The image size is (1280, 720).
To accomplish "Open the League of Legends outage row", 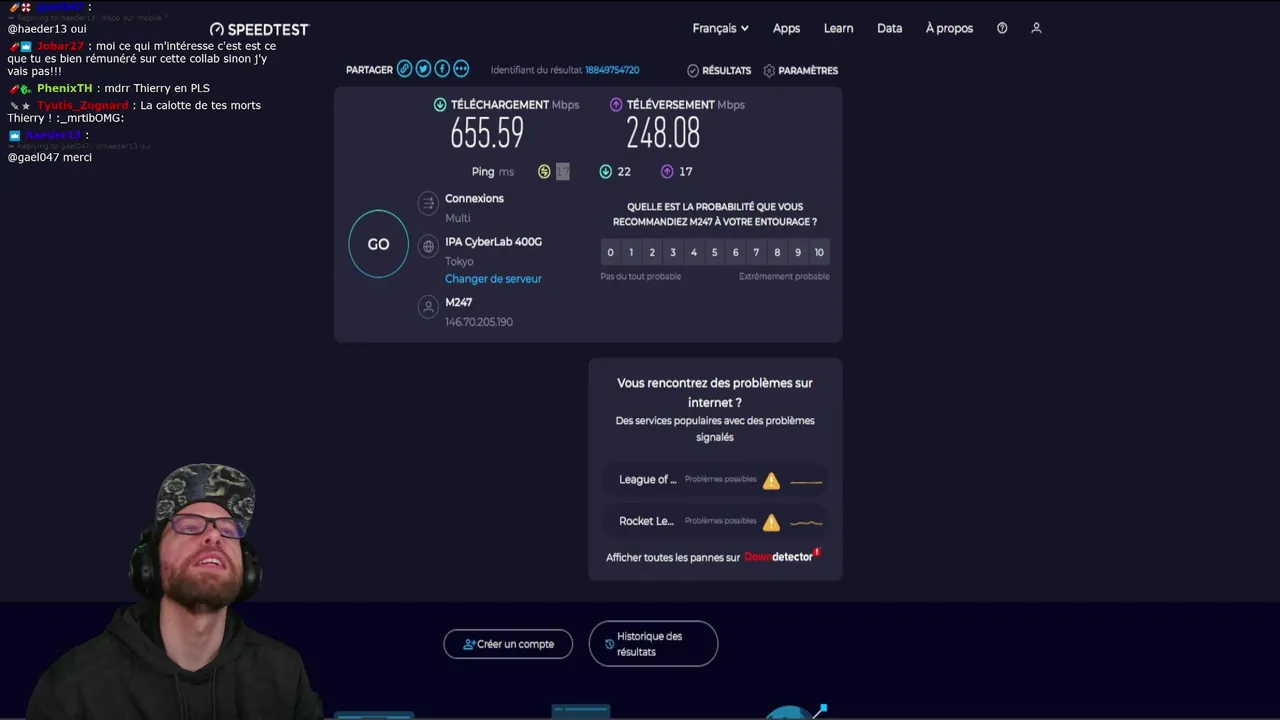I will tap(715, 480).
